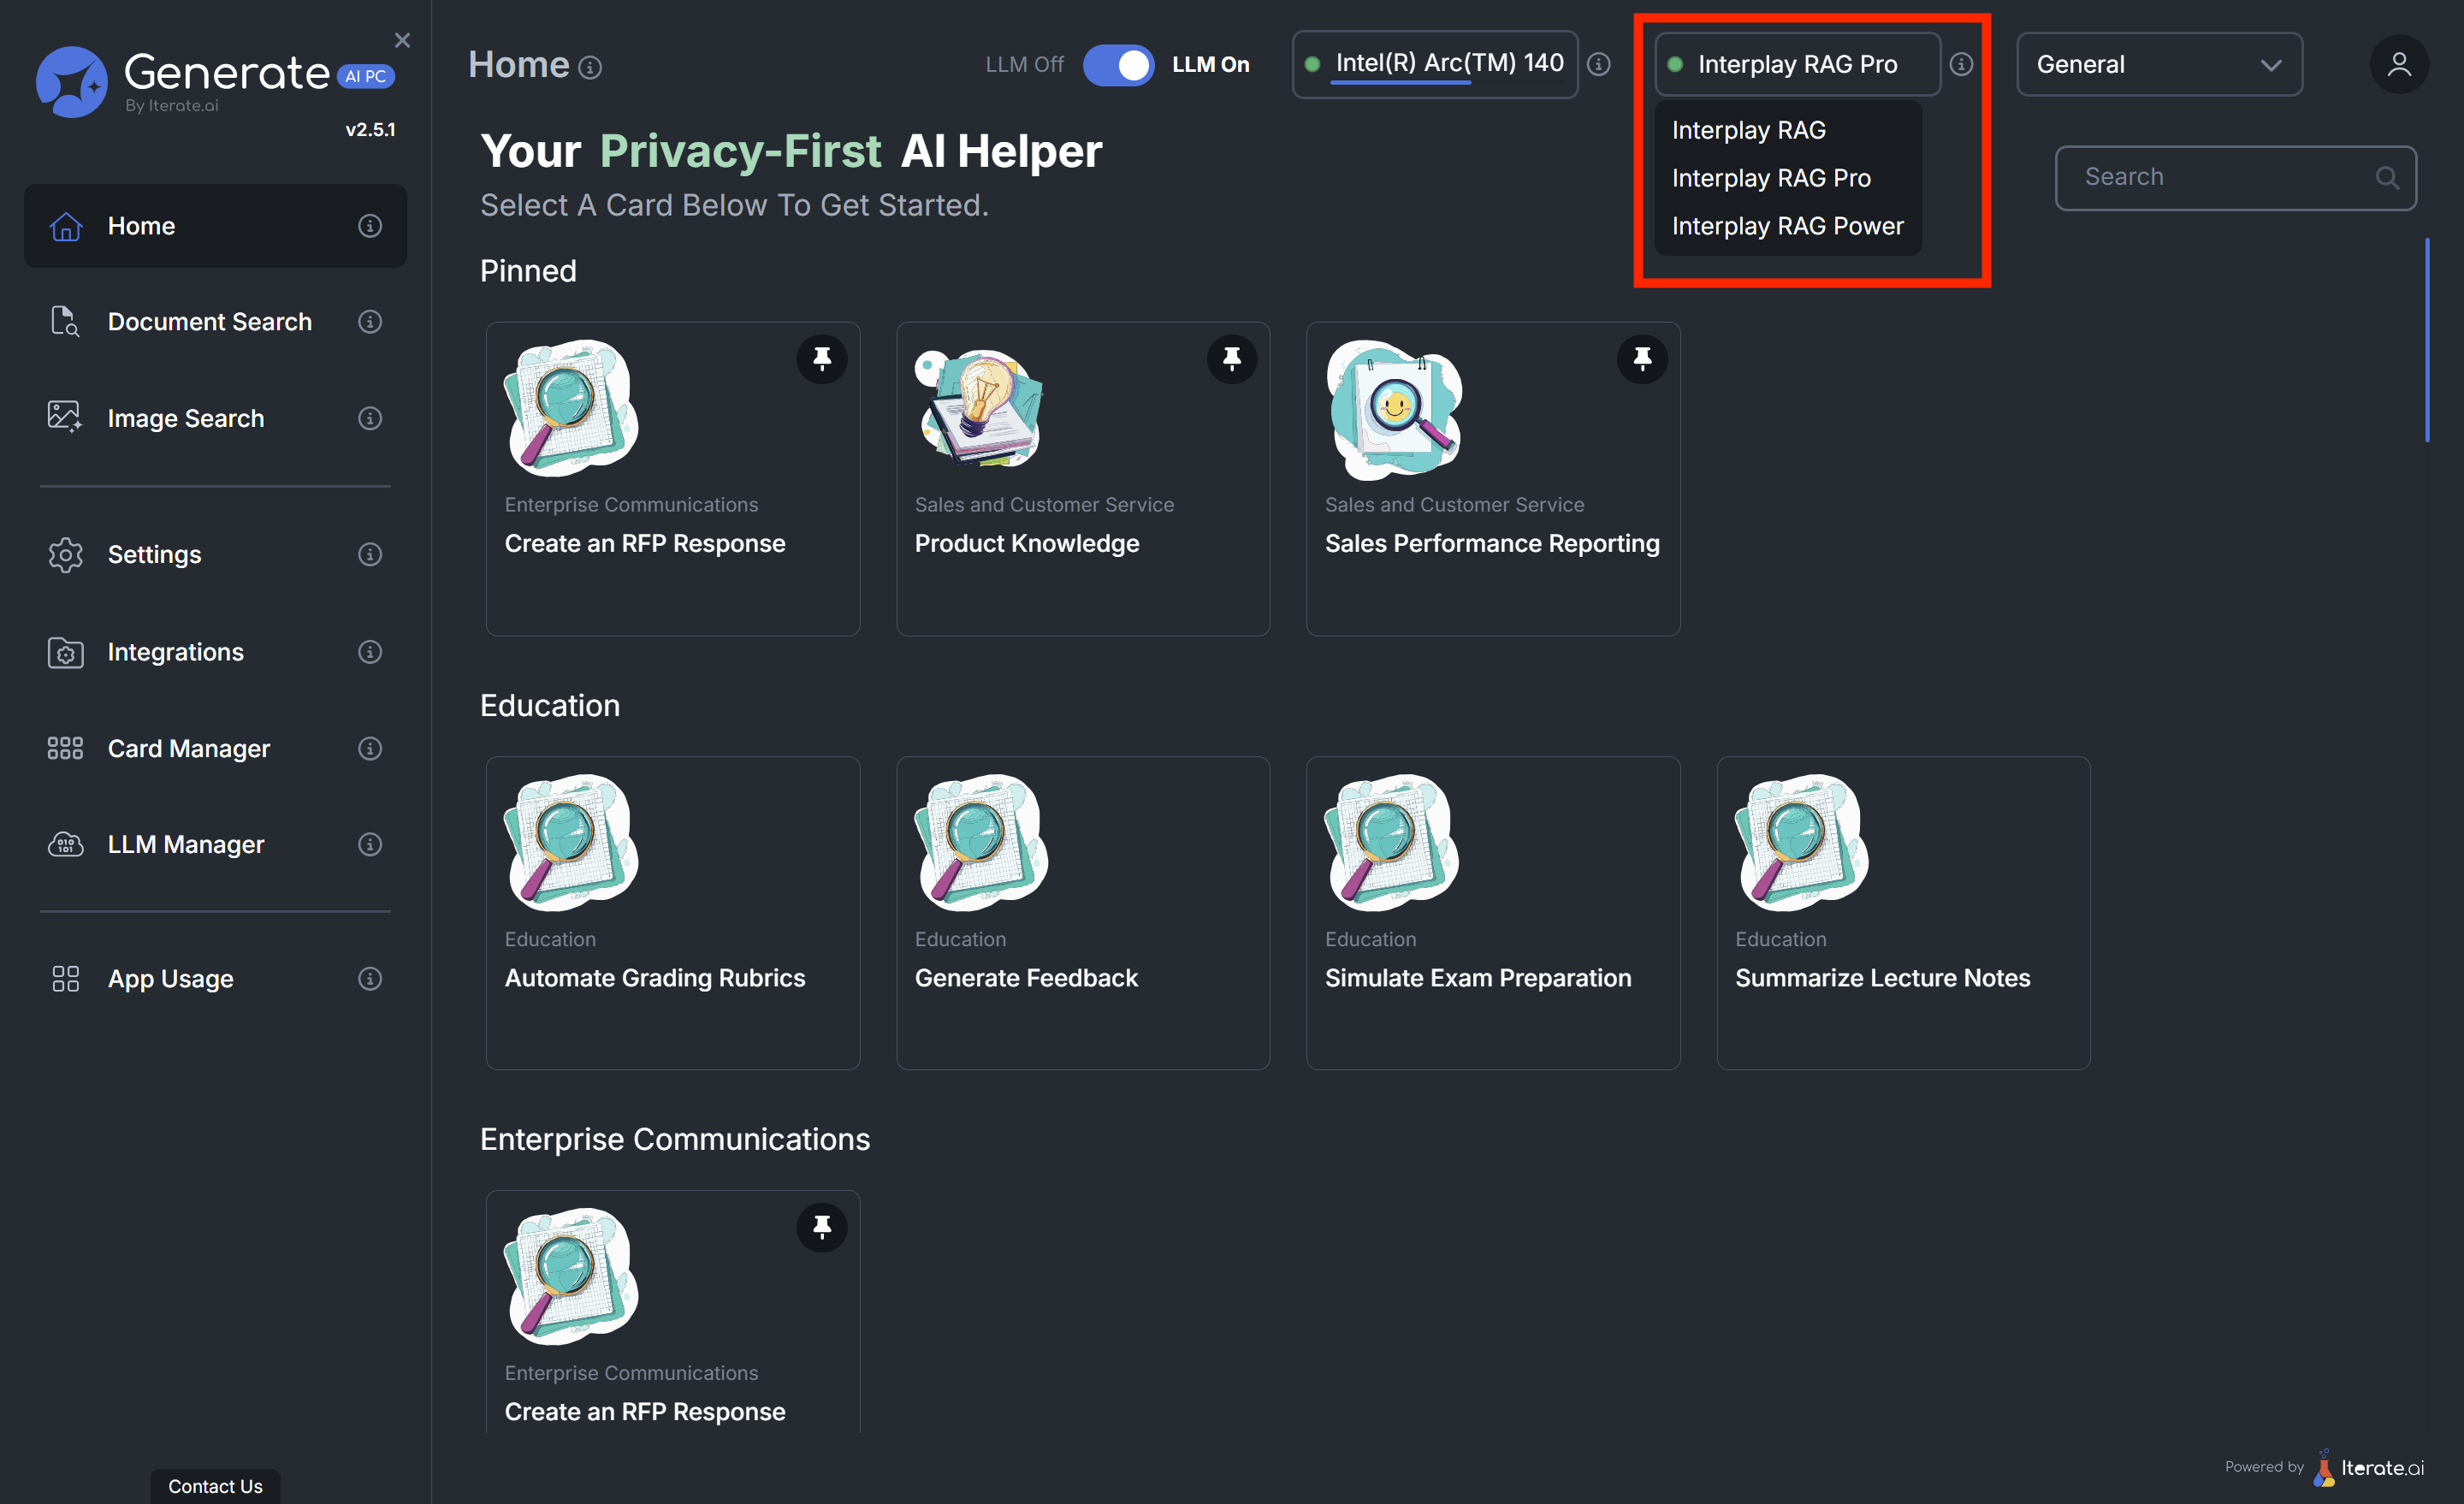Open the pinned Create an RFP Response card

click(672, 478)
